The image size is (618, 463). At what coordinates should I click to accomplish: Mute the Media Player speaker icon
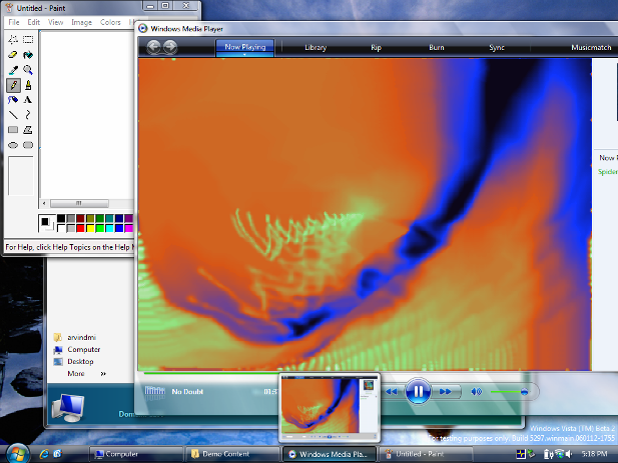pyautogui.click(x=477, y=392)
